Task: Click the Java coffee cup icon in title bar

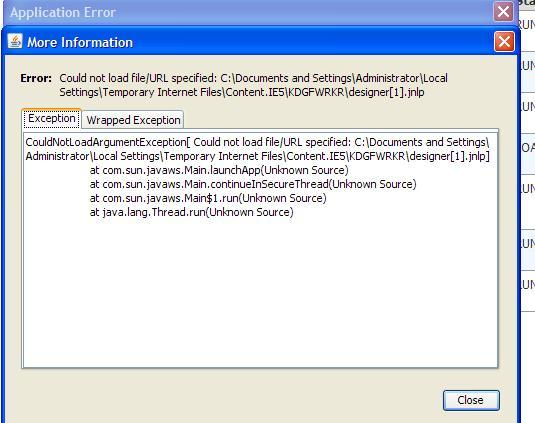Action: (x=15, y=42)
